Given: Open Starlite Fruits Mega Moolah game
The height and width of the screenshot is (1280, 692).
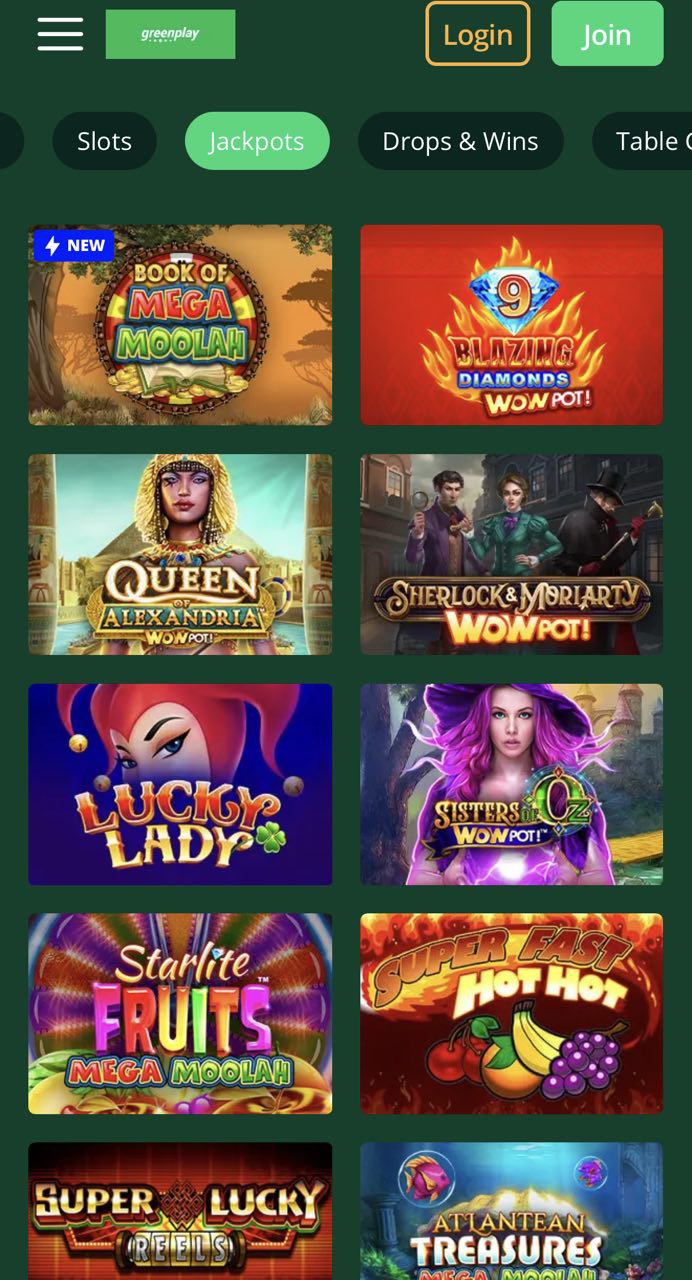Looking at the screenshot, I should (x=180, y=1014).
